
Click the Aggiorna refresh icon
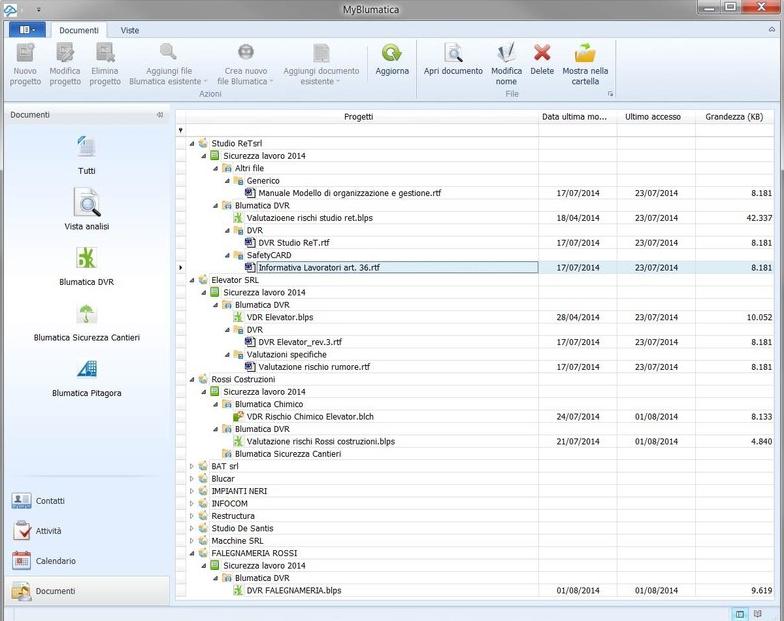pos(392,54)
